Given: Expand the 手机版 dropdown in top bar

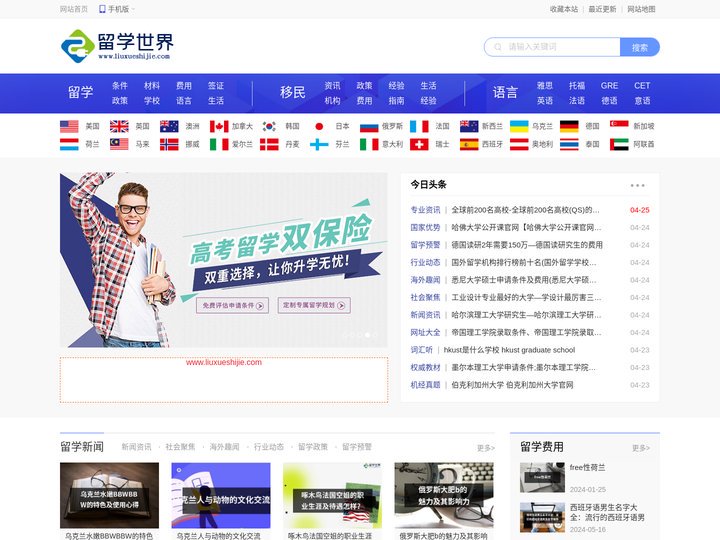Looking at the screenshot, I should [x=117, y=9].
